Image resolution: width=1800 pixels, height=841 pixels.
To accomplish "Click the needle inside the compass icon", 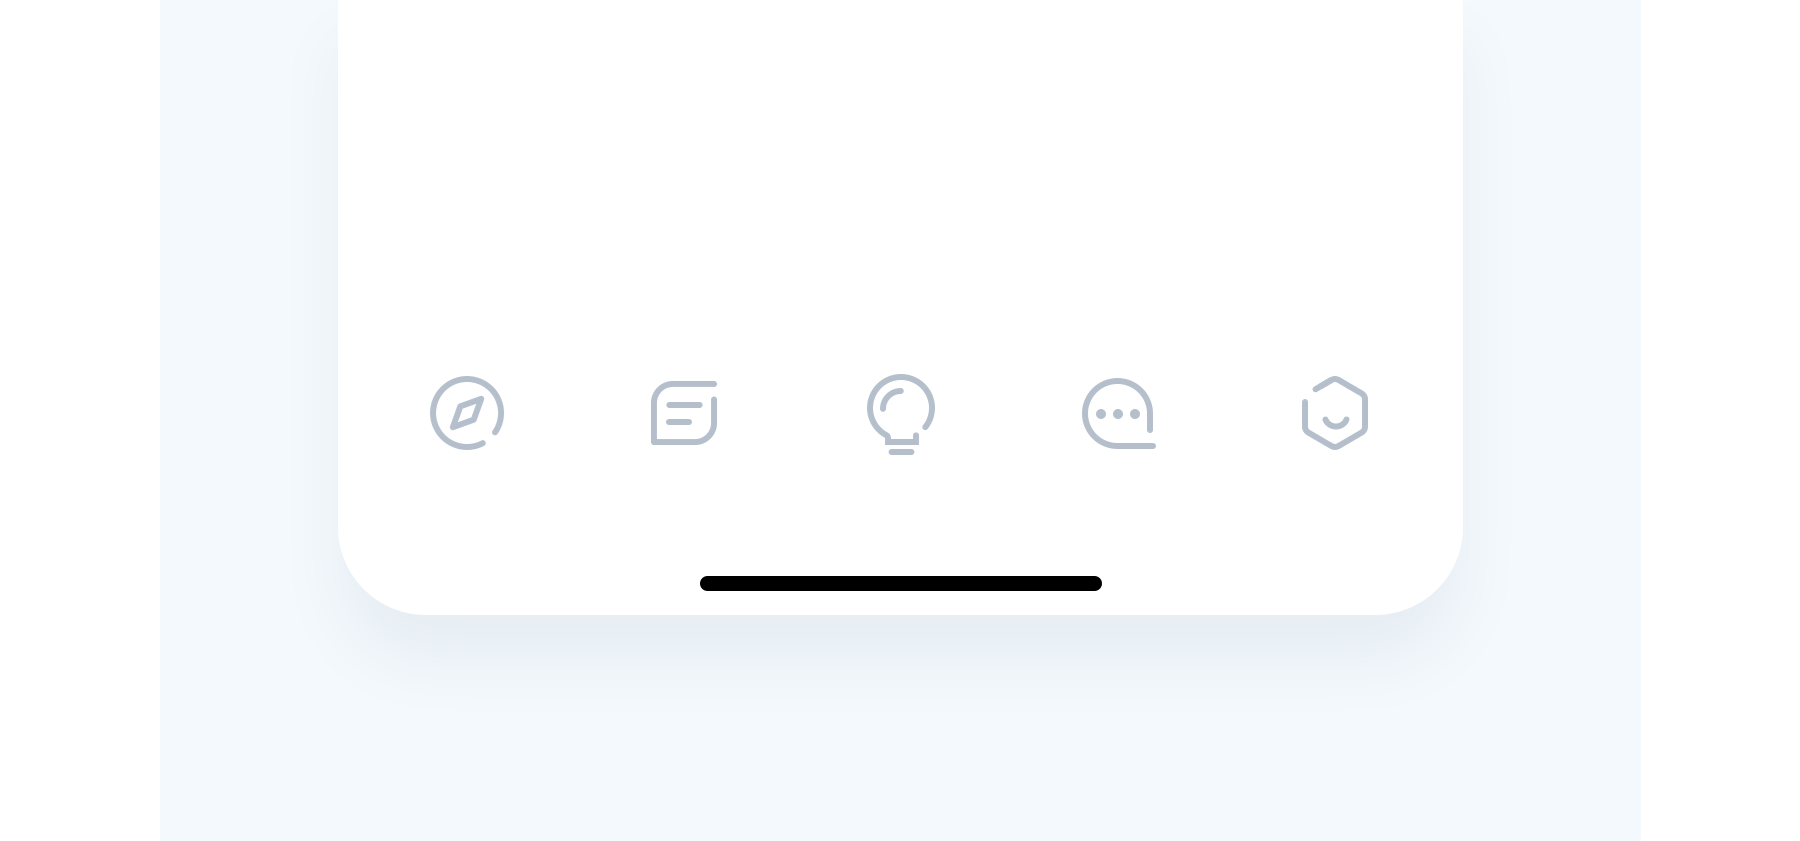I will (467, 413).
